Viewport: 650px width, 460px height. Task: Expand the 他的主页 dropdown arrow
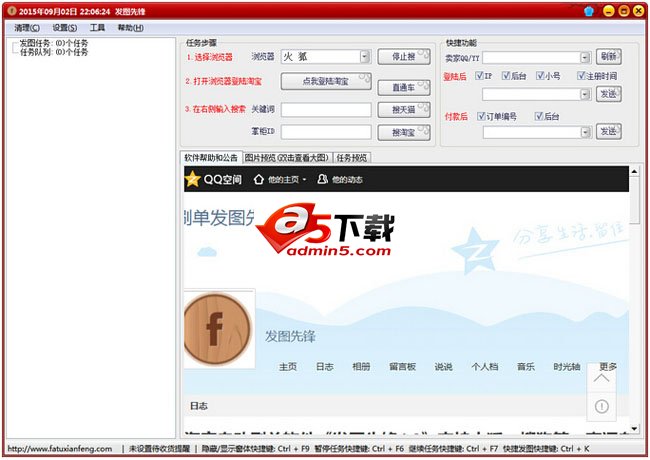(305, 180)
